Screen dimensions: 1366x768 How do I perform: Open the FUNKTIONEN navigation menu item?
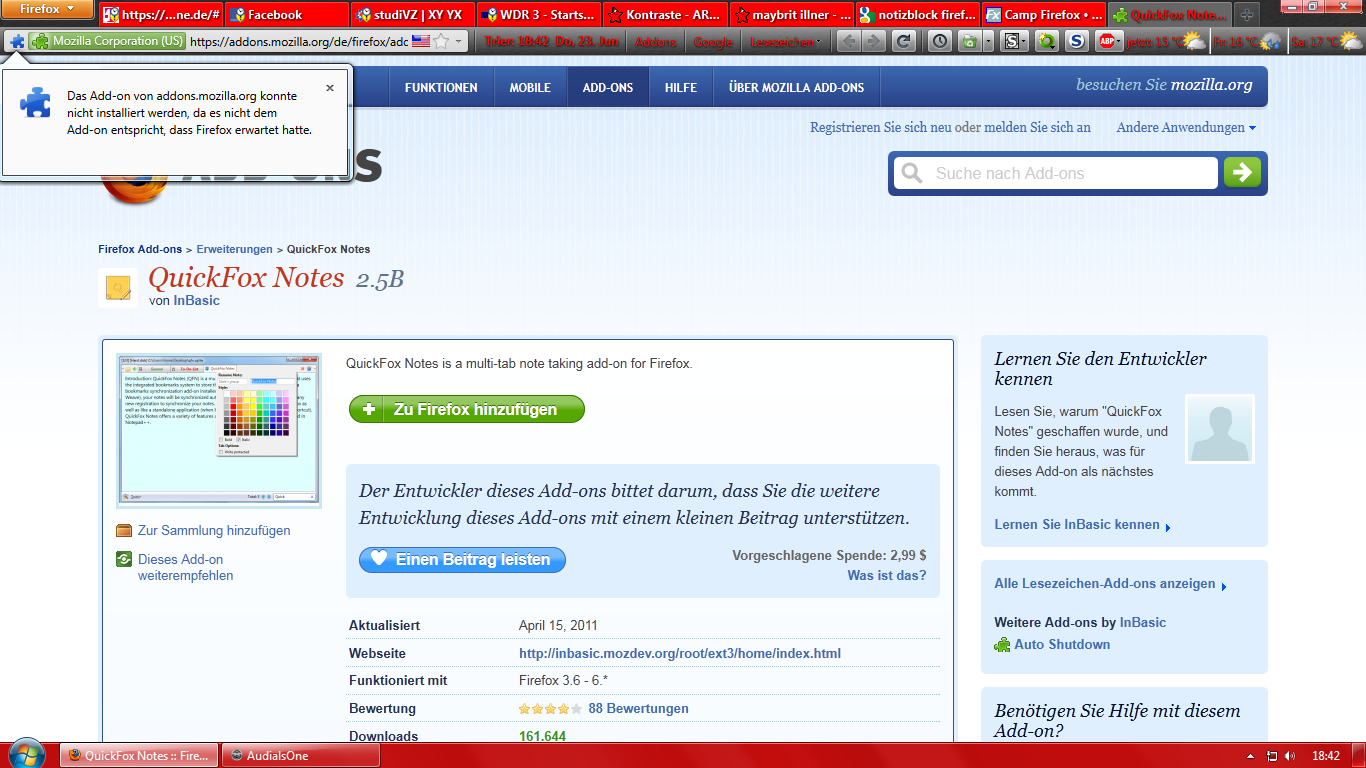pos(441,87)
